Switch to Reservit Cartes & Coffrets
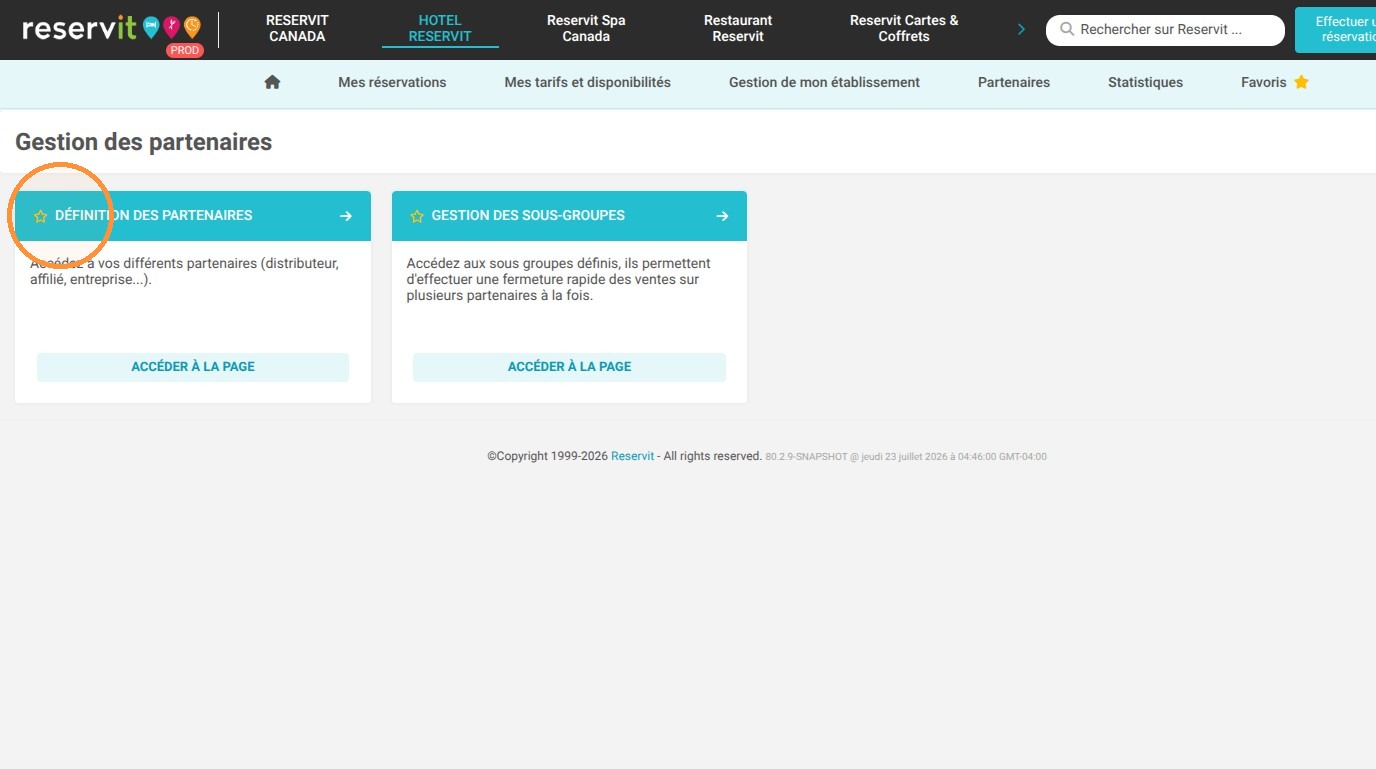Image resolution: width=1376 pixels, height=769 pixels. [904, 28]
